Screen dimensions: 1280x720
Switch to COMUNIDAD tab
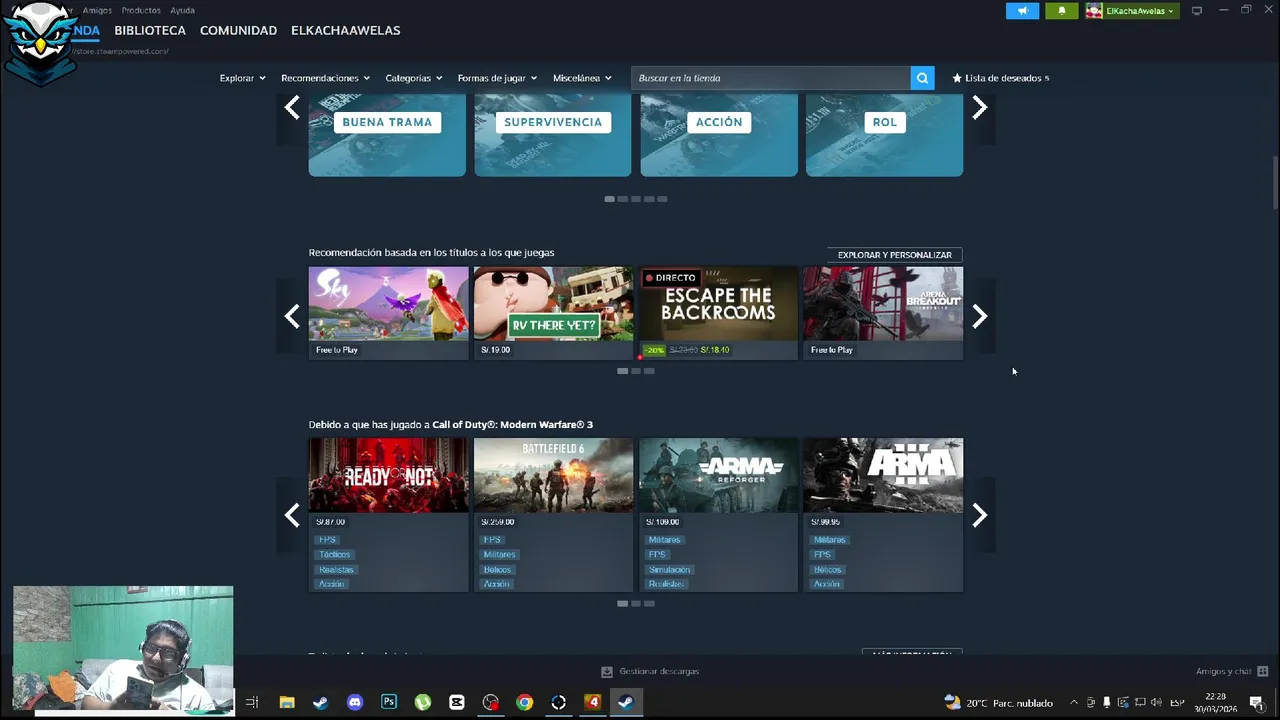click(238, 30)
